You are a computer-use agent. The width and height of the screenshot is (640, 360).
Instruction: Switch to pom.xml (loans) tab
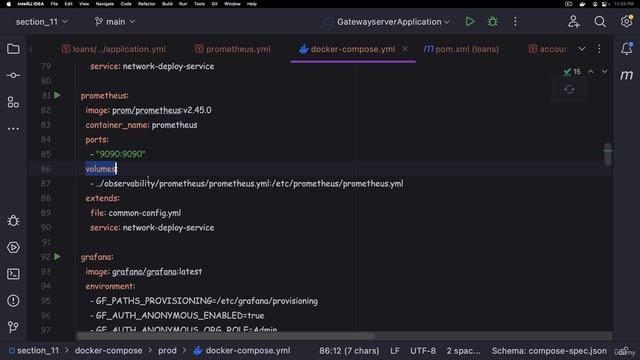tap(461, 49)
